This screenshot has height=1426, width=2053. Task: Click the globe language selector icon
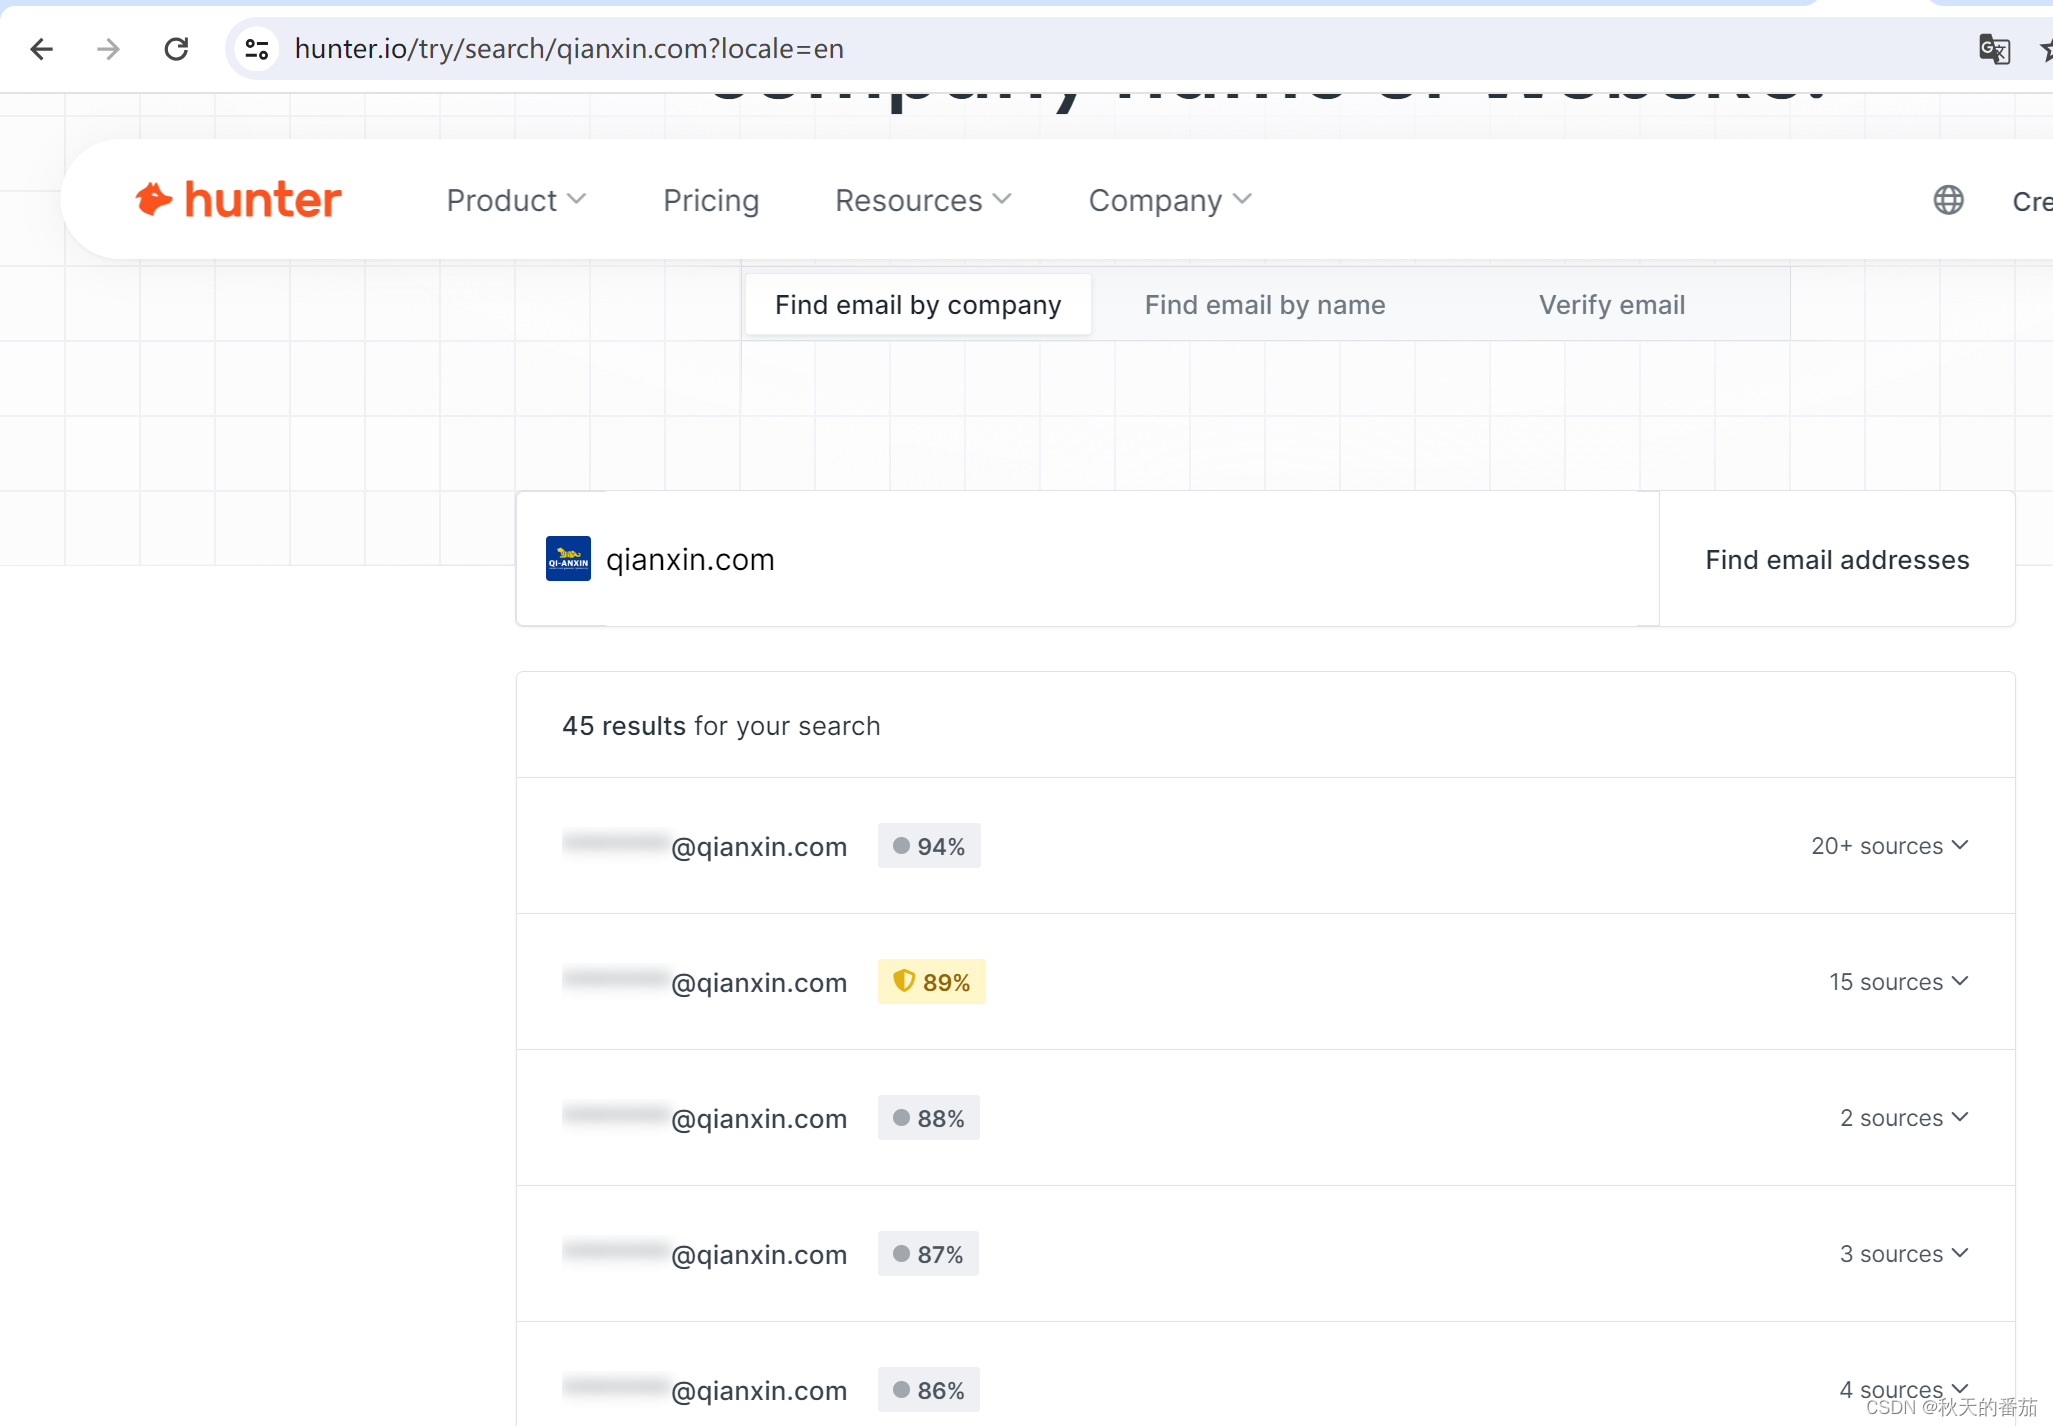(x=1948, y=199)
